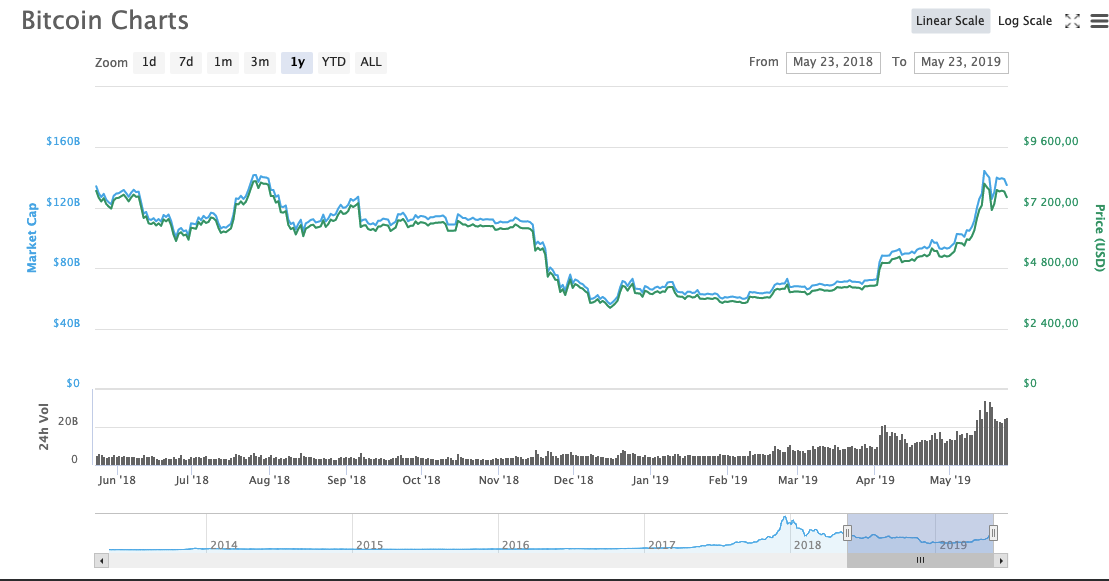Click the $120B market cap tick
The height and width of the screenshot is (581, 1109).
(63, 202)
